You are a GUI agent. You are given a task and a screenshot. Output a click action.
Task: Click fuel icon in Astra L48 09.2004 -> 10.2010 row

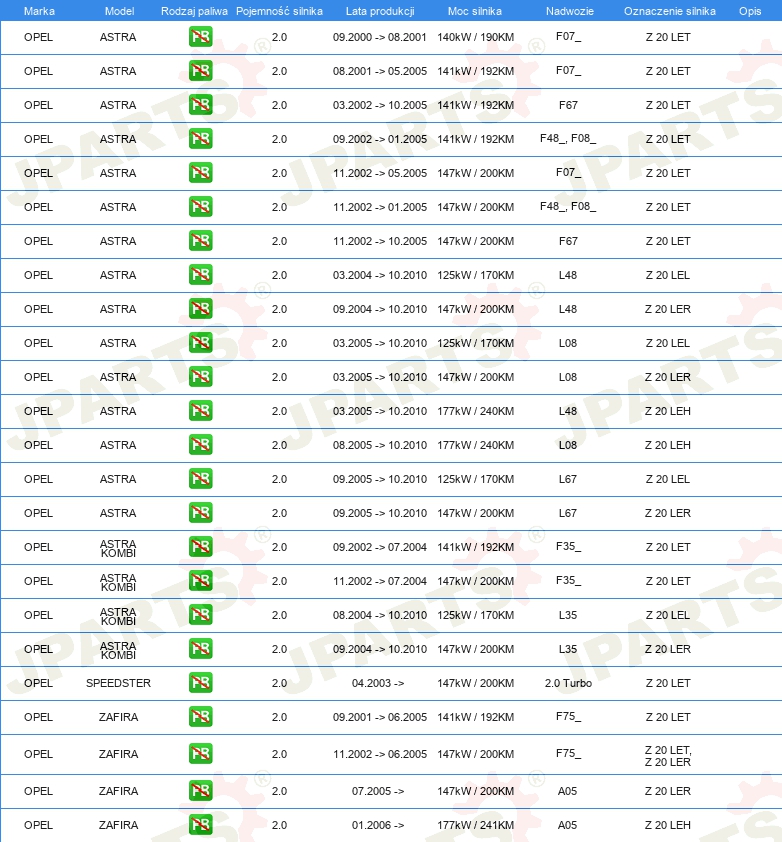(x=200, y=309)
